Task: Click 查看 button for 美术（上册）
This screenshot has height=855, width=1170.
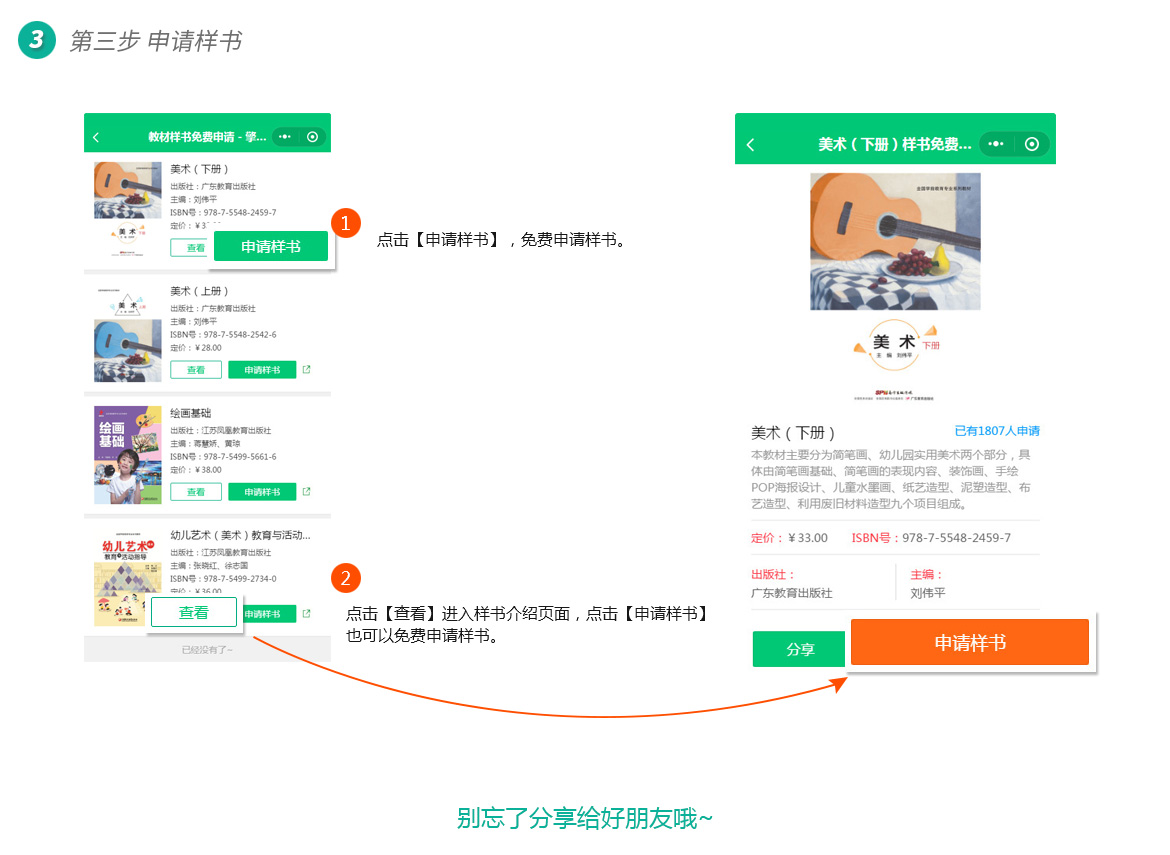Action: coord(195,369)
